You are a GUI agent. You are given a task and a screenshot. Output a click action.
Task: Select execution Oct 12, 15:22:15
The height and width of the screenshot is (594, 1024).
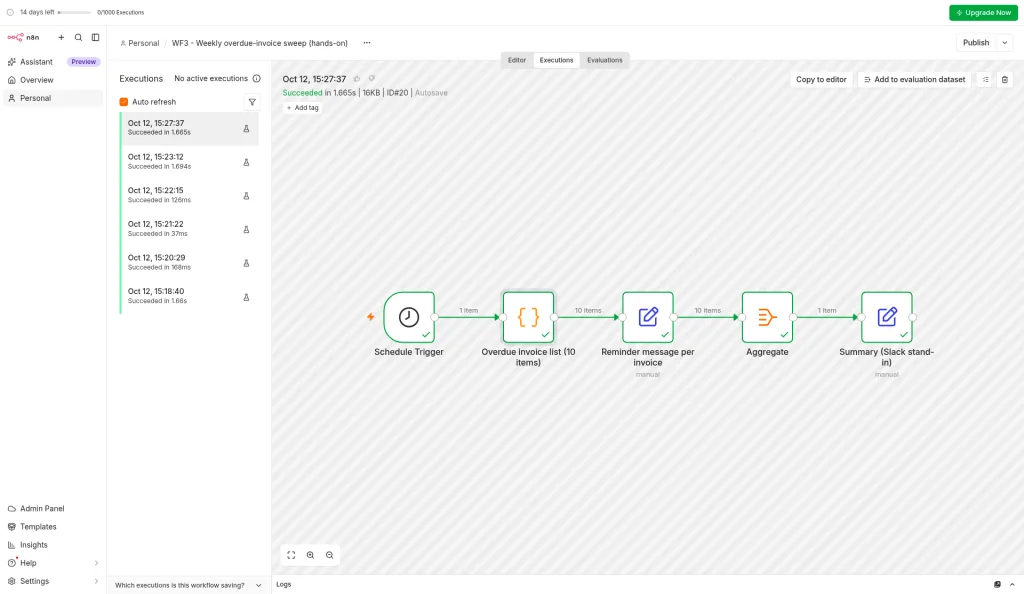[189, 195]
